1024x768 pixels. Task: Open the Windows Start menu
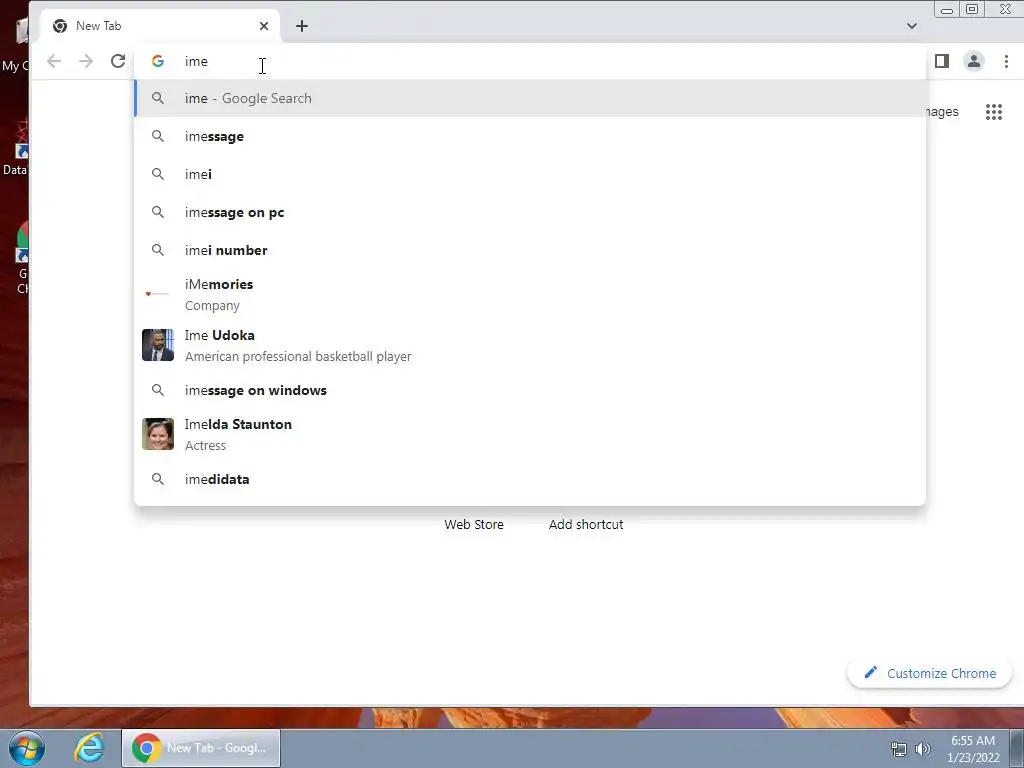pos(27,748)
